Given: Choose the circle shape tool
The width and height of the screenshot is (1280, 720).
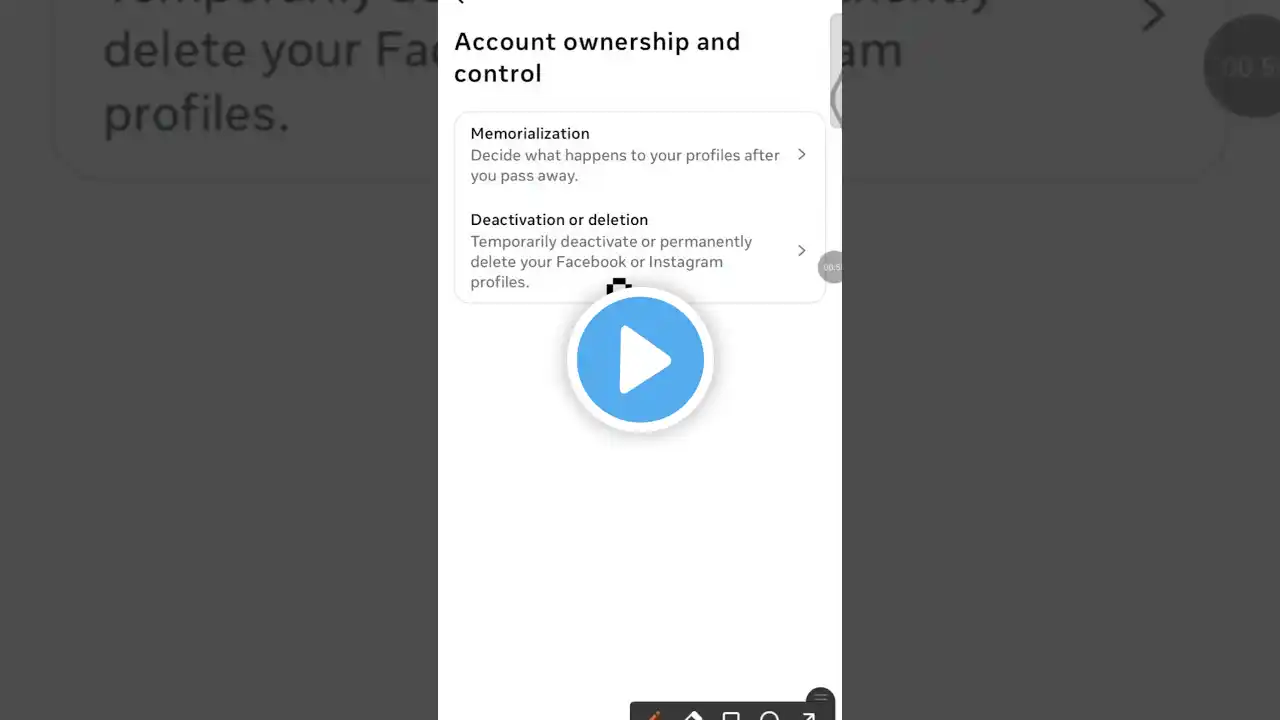Looking at the screenshot, I should pyautogui.click(x=769, y=716).
